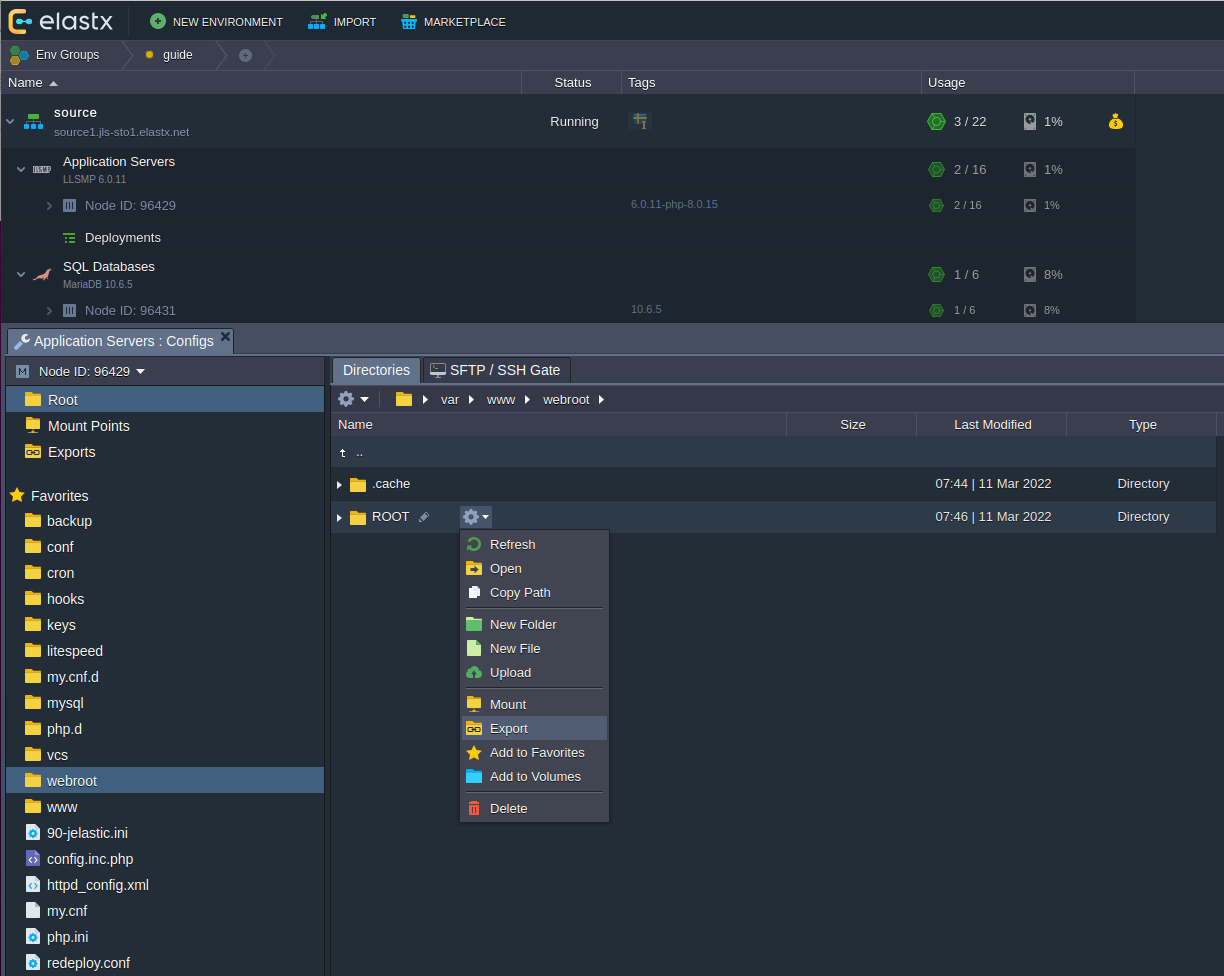Open the directory toolbar gear dropdown

(353, 399)
